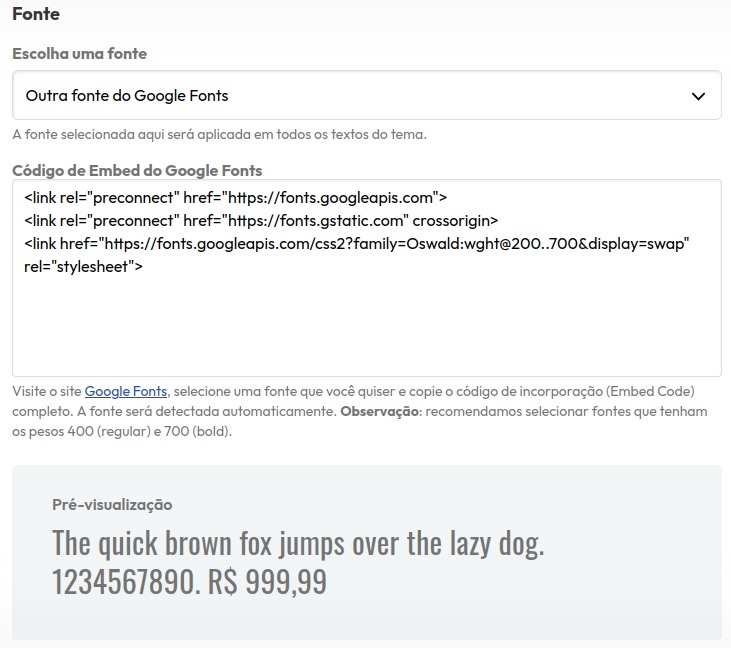Image resolution: width=731 pixels, height=648 pixels.
Task: Click the Oswald family stylesheet link line
Action: click(357, 244)
